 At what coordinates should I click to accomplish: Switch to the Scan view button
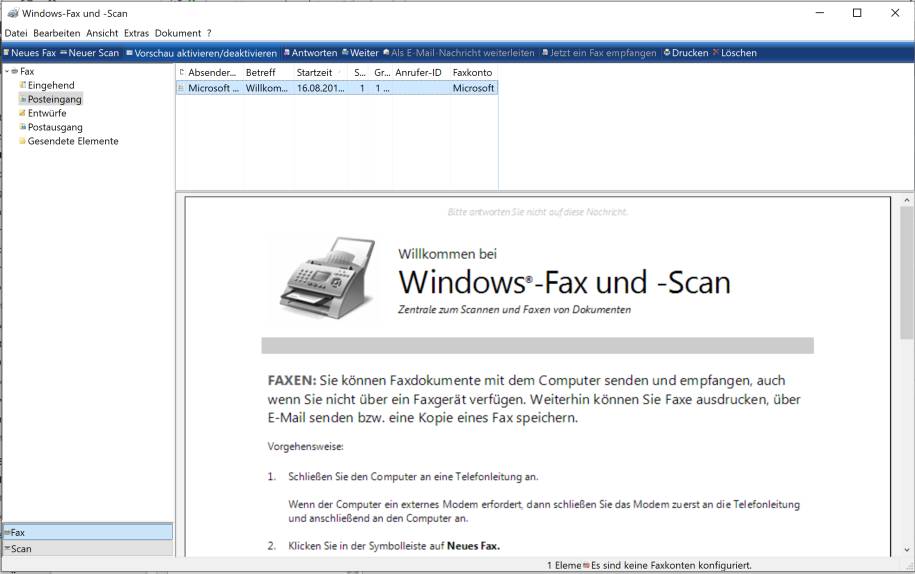click(88, 548)
